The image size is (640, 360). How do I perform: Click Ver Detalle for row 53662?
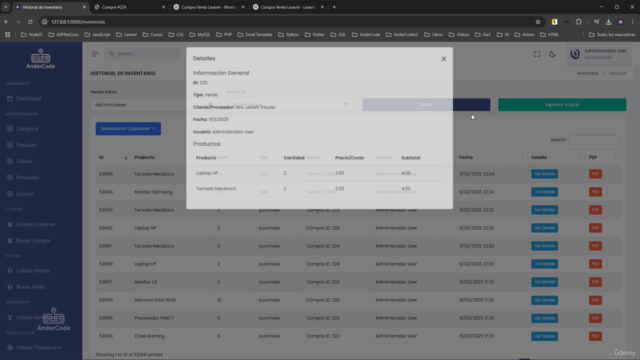click(x=544, y=228)
